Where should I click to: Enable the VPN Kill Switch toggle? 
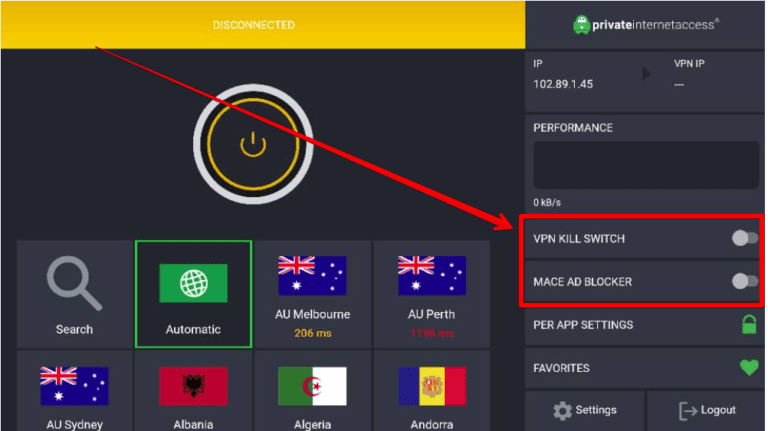pos(744,239)
